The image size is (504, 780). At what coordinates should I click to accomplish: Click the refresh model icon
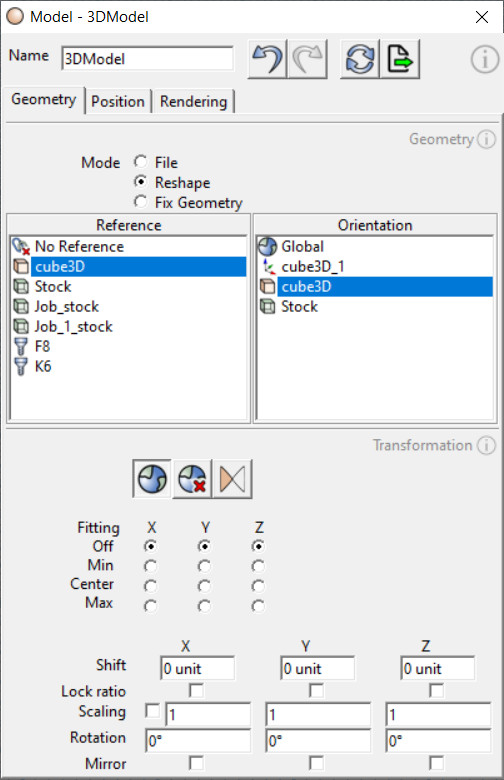pyautogui.click(x=360, y=59)
